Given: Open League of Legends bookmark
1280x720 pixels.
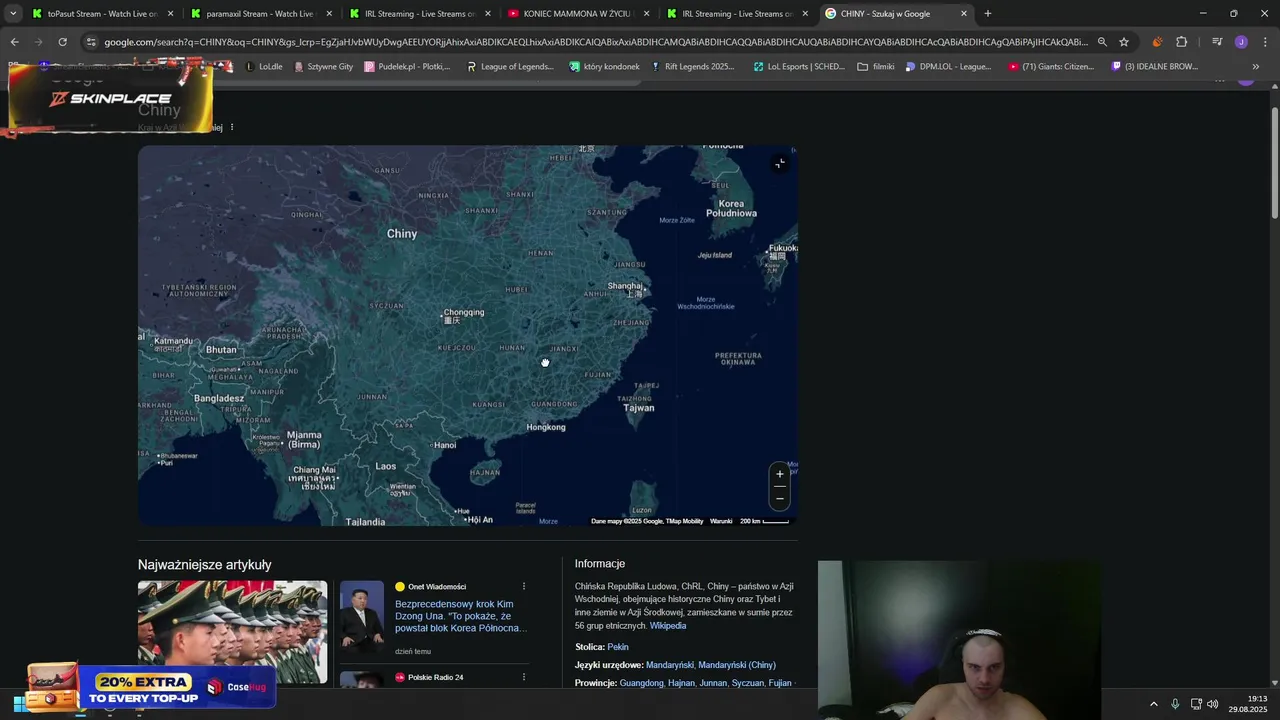Looking at the screenshot, I should click(x=510, y=67).
